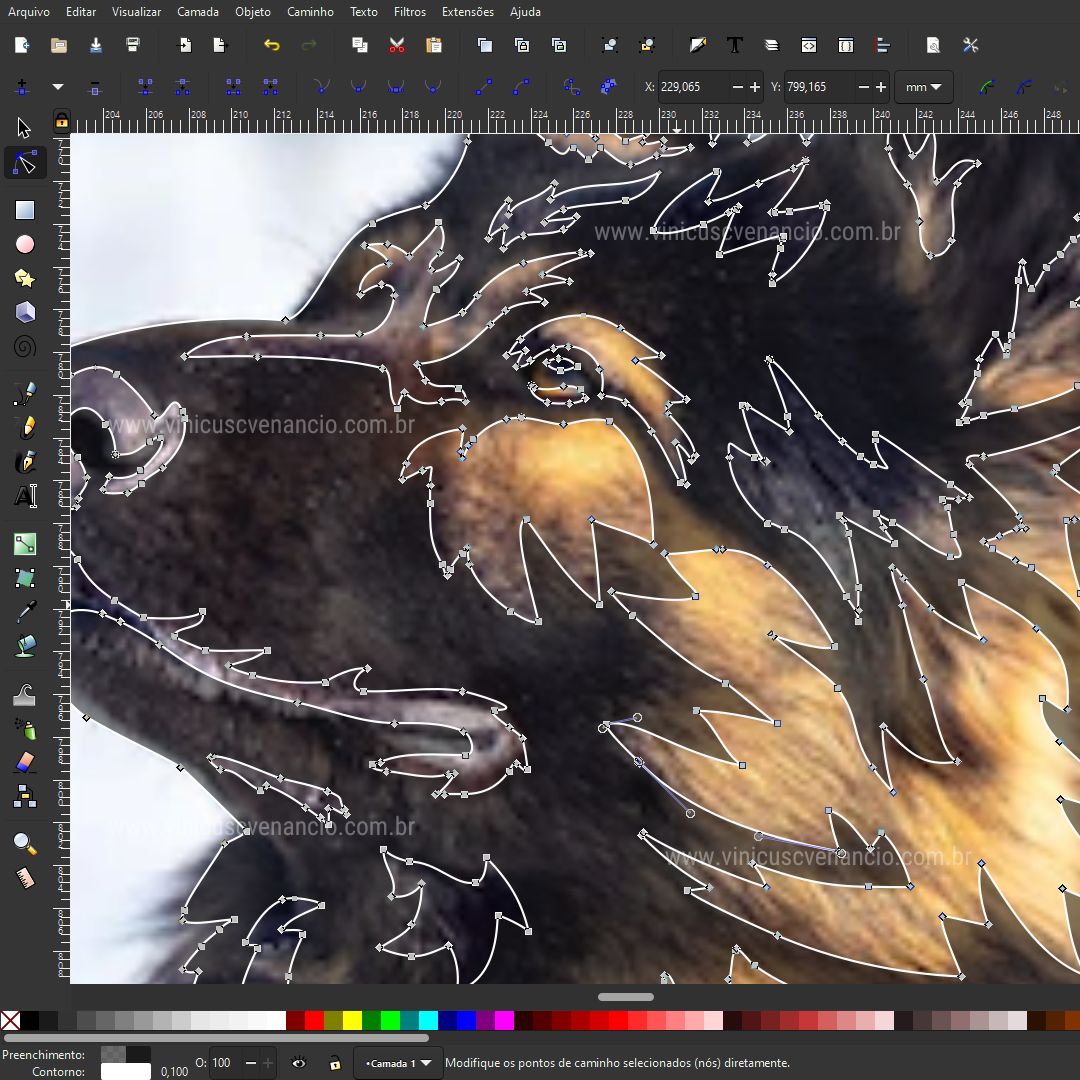Screen dimensions: 1080x1080
Task: Choose the Tweak tool
Action: (x=25, y=694)
